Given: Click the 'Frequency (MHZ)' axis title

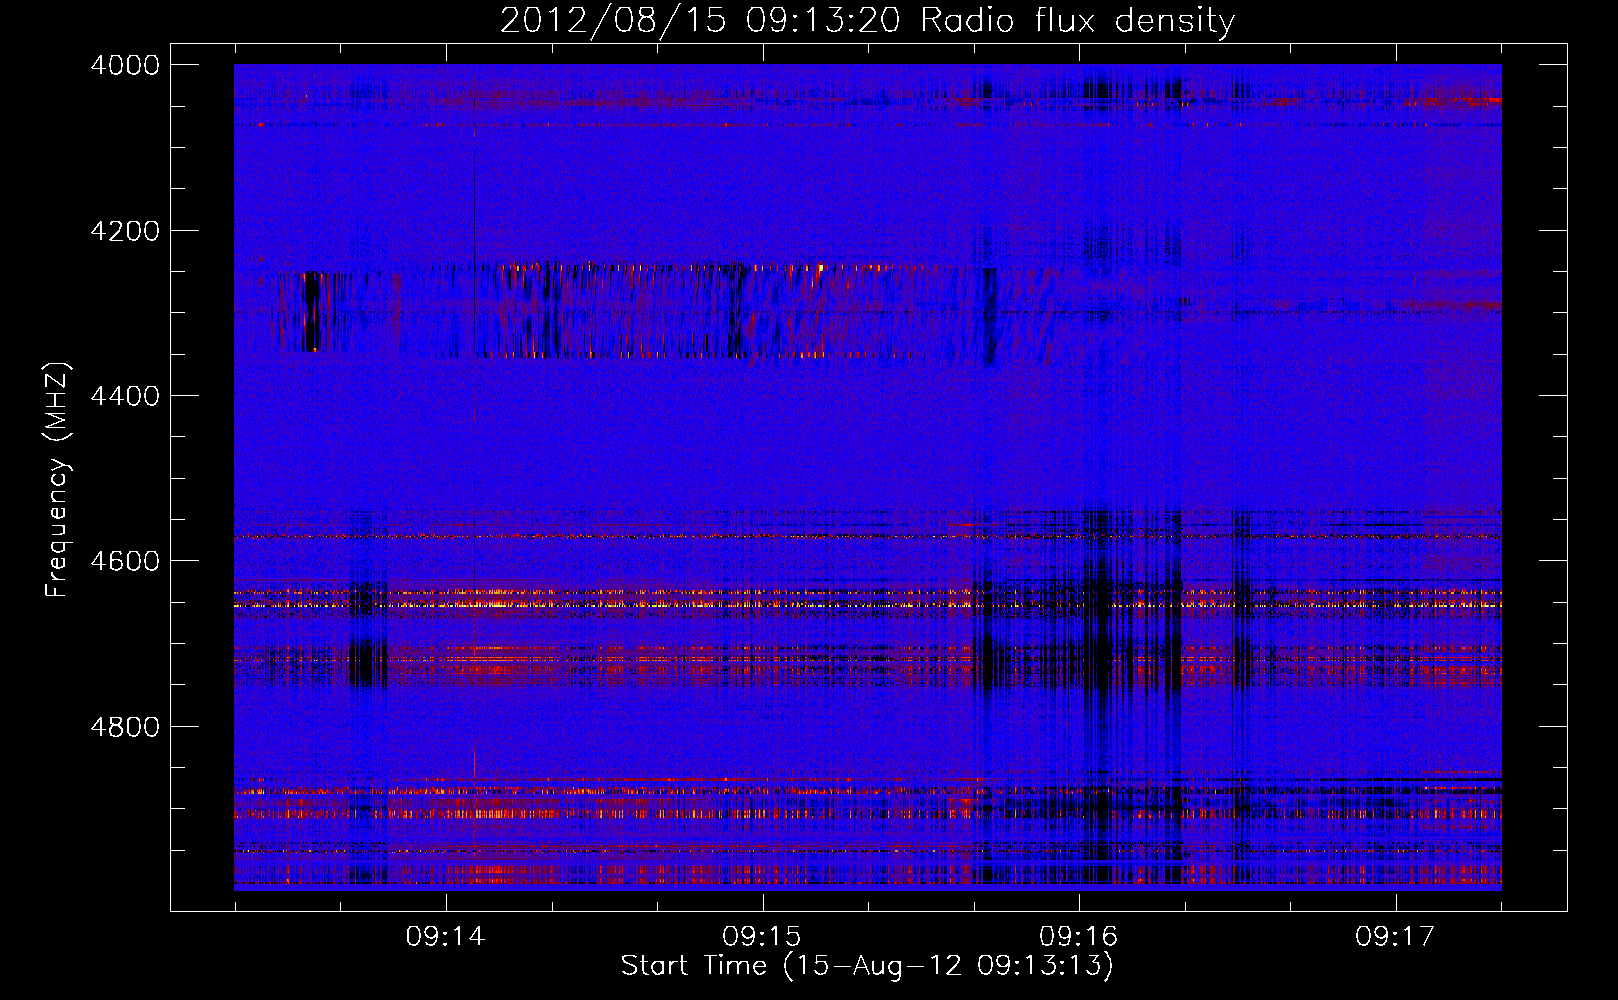Looking at the screenshot, I should 58,480.
